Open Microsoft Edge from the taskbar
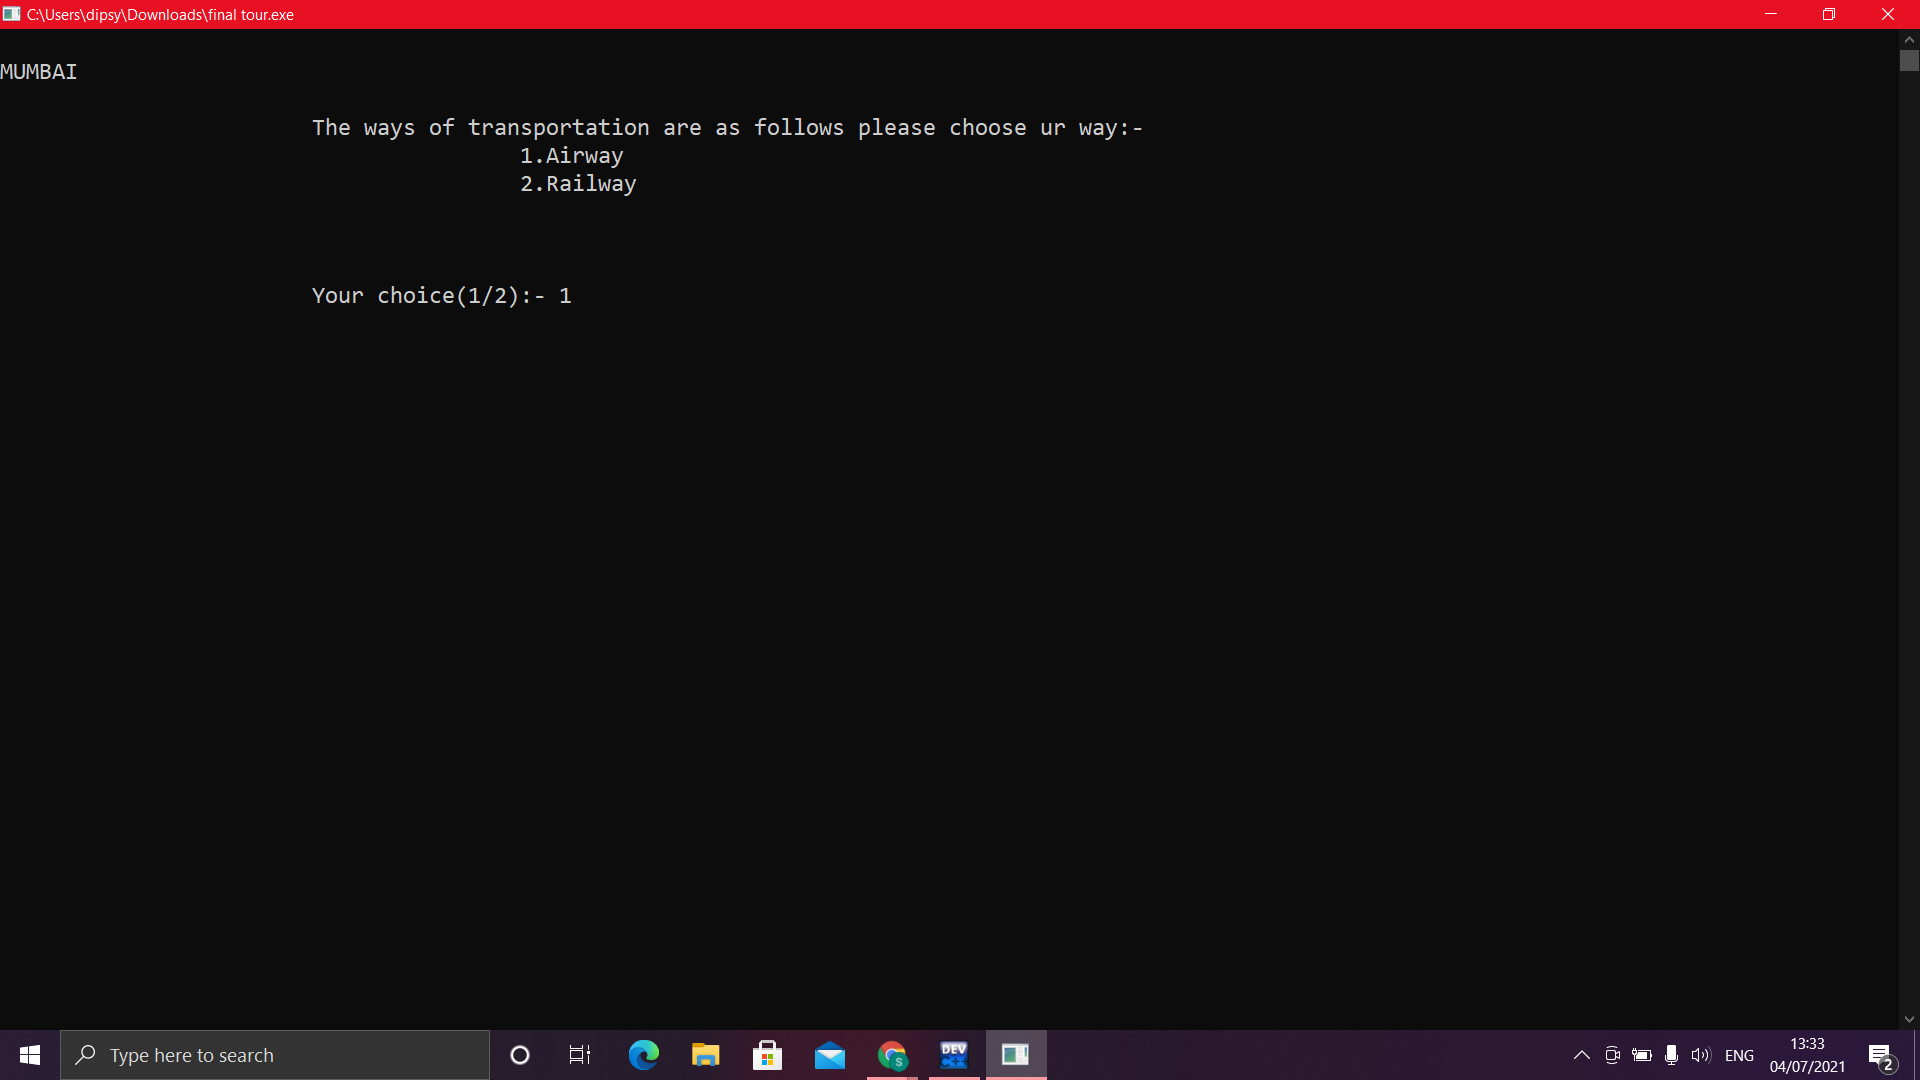This screenshot has height=1080, width=1920. [643, 1055]
